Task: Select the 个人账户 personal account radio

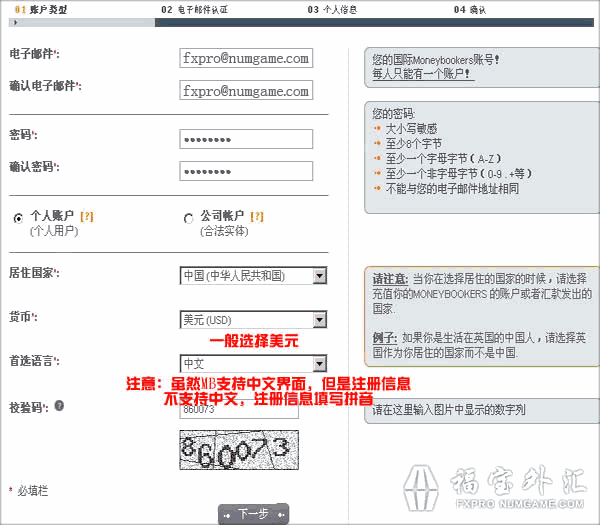Action: 18,218
